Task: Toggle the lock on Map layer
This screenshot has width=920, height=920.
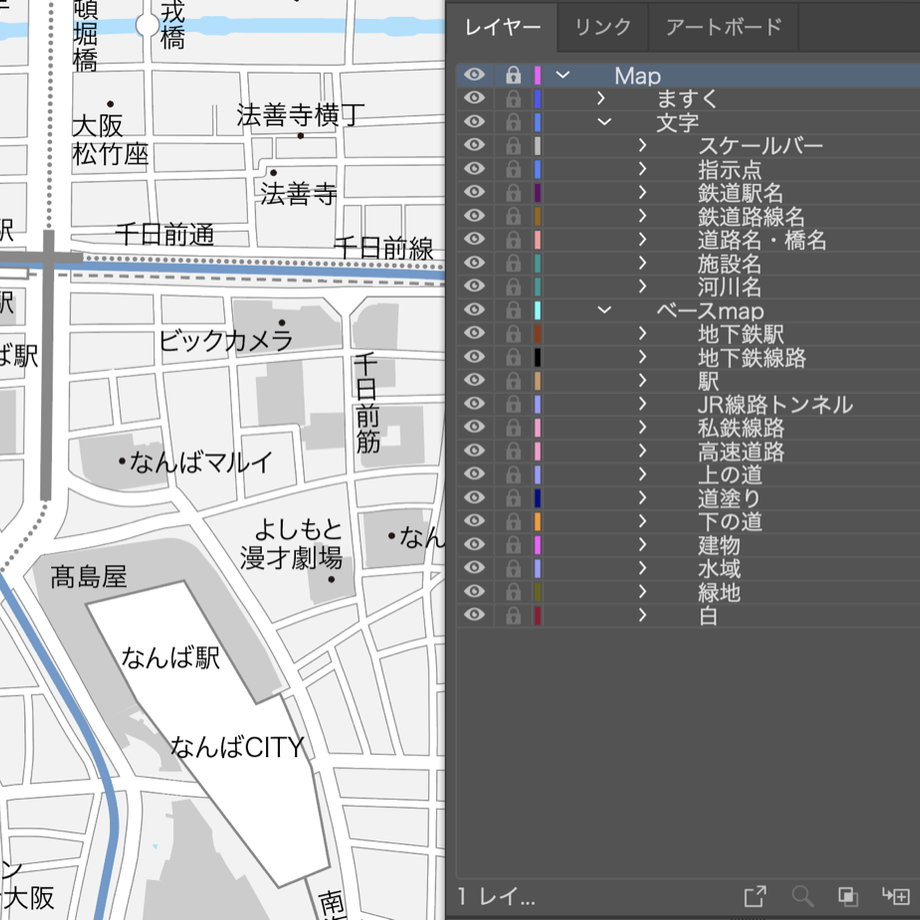Action: pyautogui.click(x=513, y=75)
